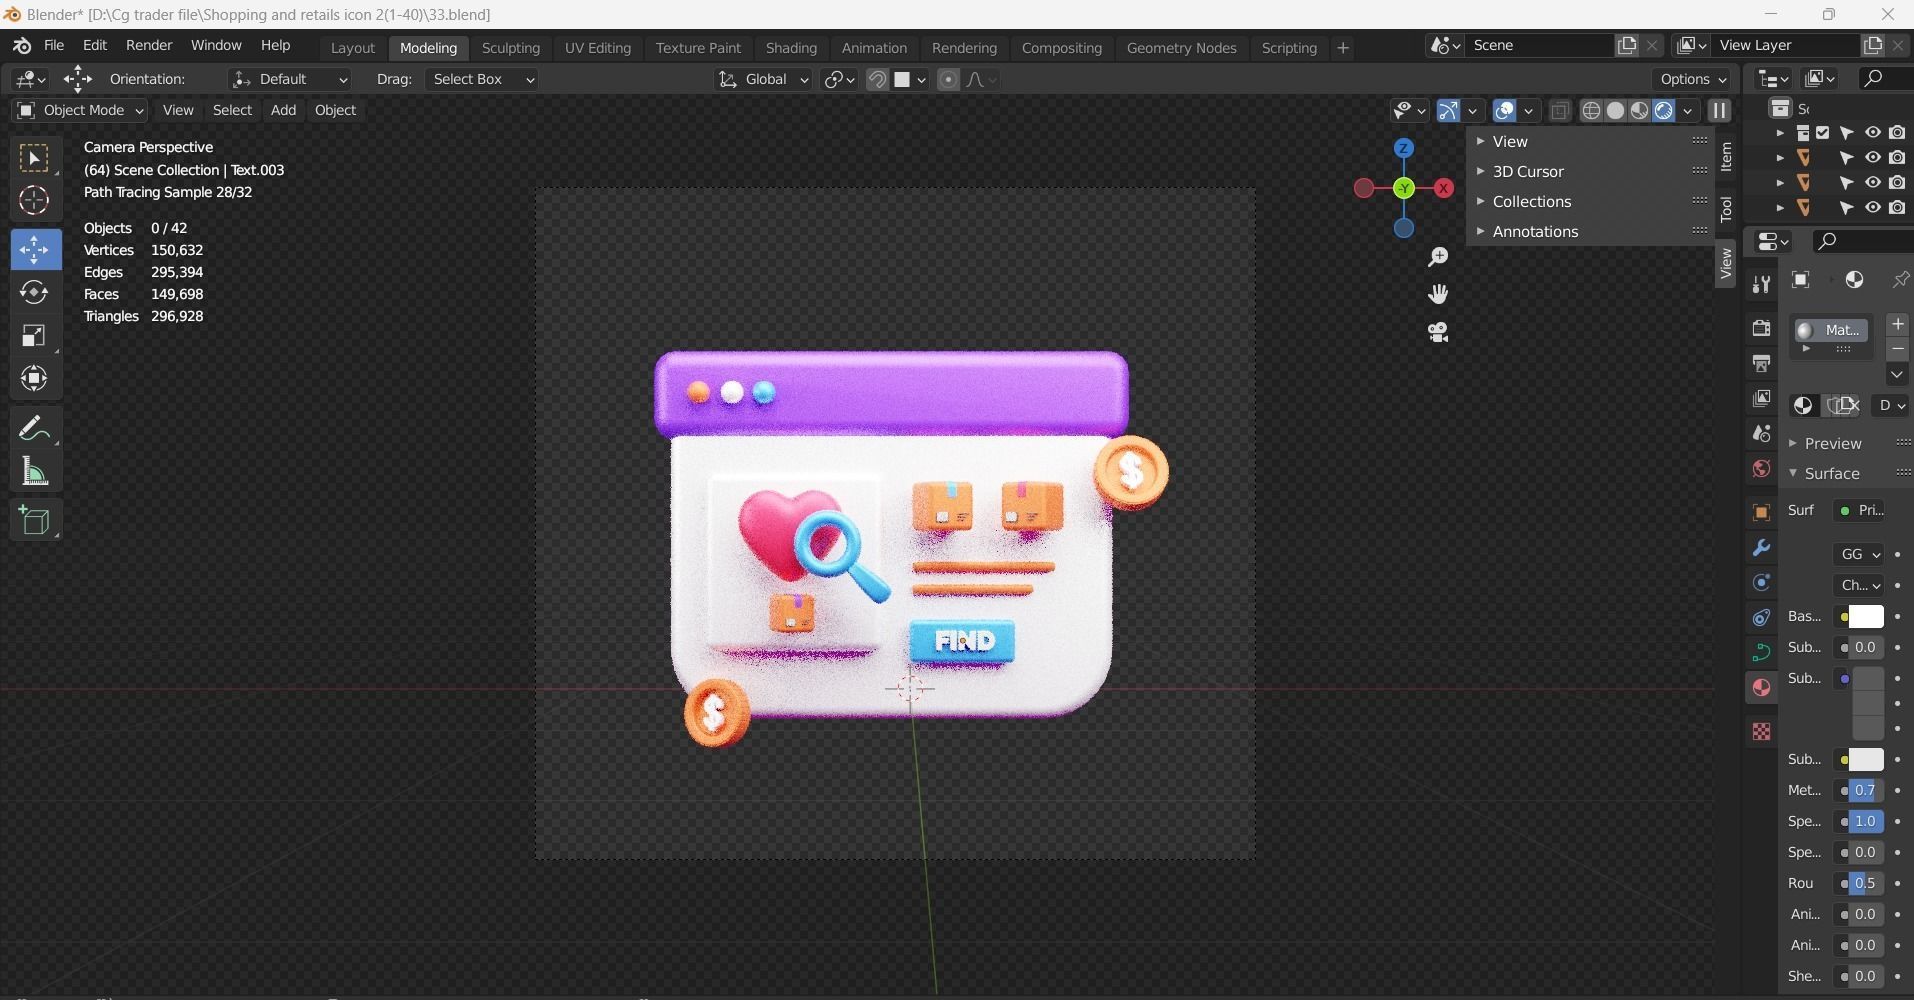Image resolution: width=1914 pixels, height=1000 pixels.
Task: Expand the Annotations panel
Action: pos(1536,231)
